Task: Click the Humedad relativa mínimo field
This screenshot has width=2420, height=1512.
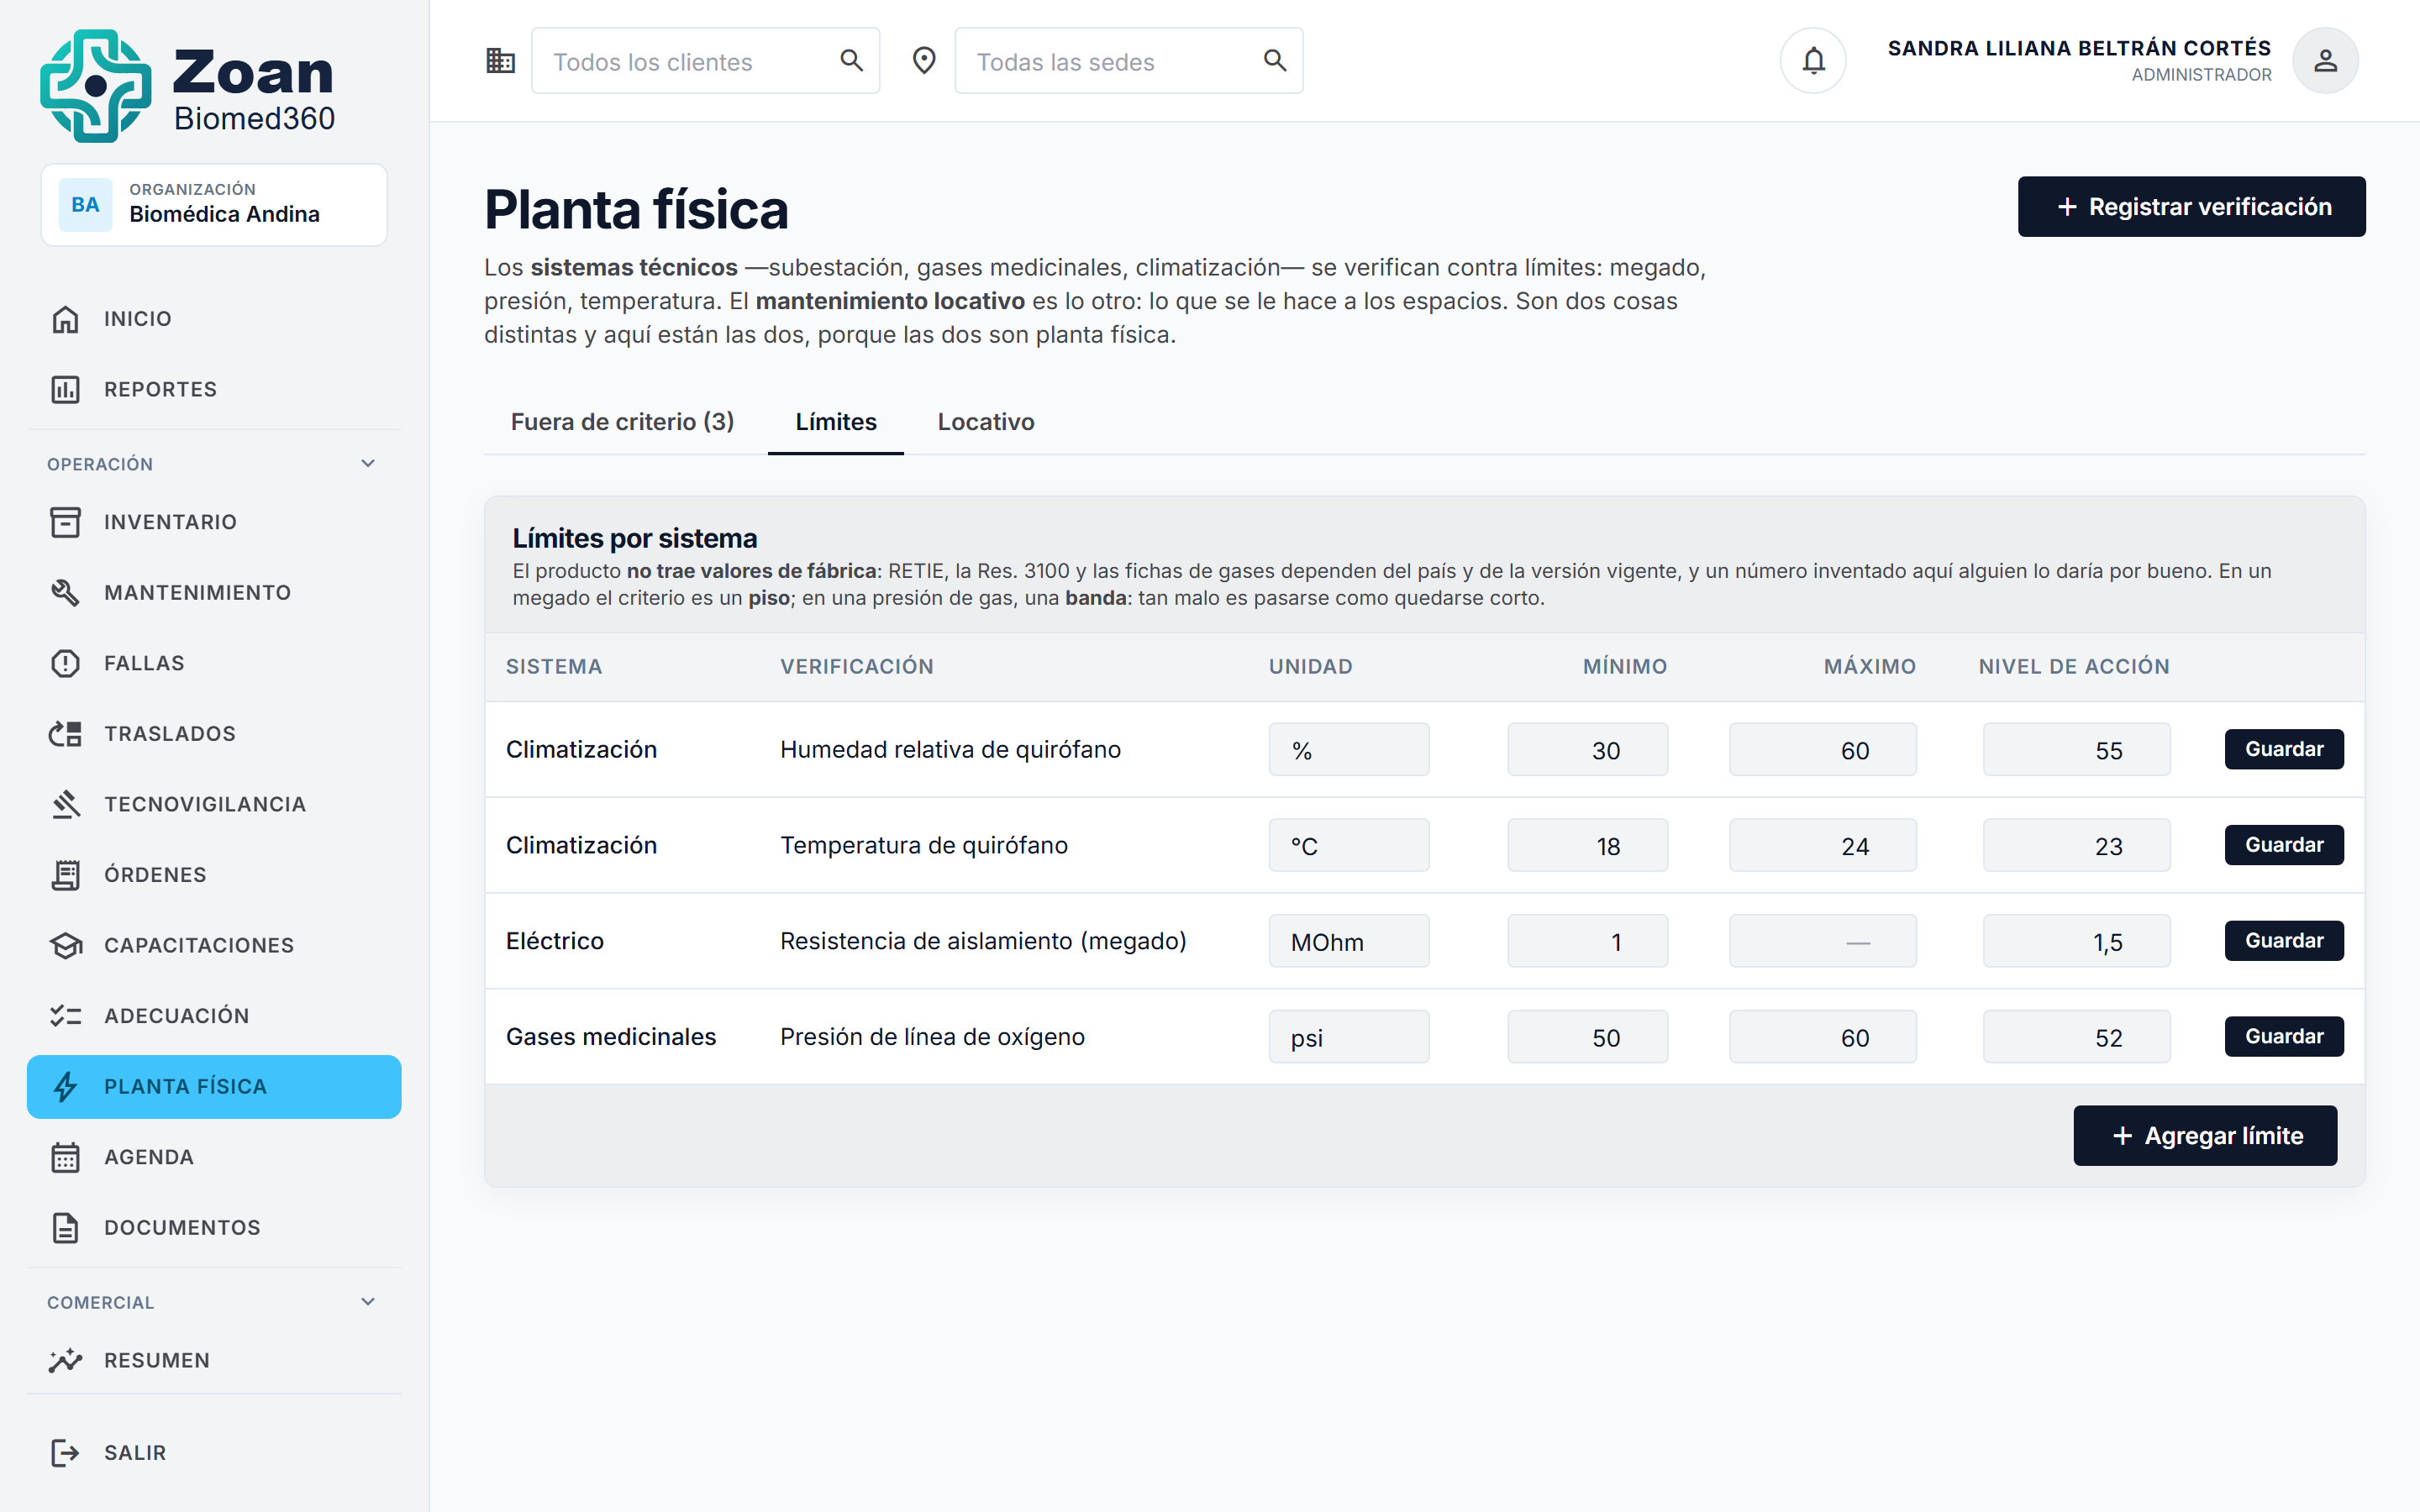Action: 1587,750
